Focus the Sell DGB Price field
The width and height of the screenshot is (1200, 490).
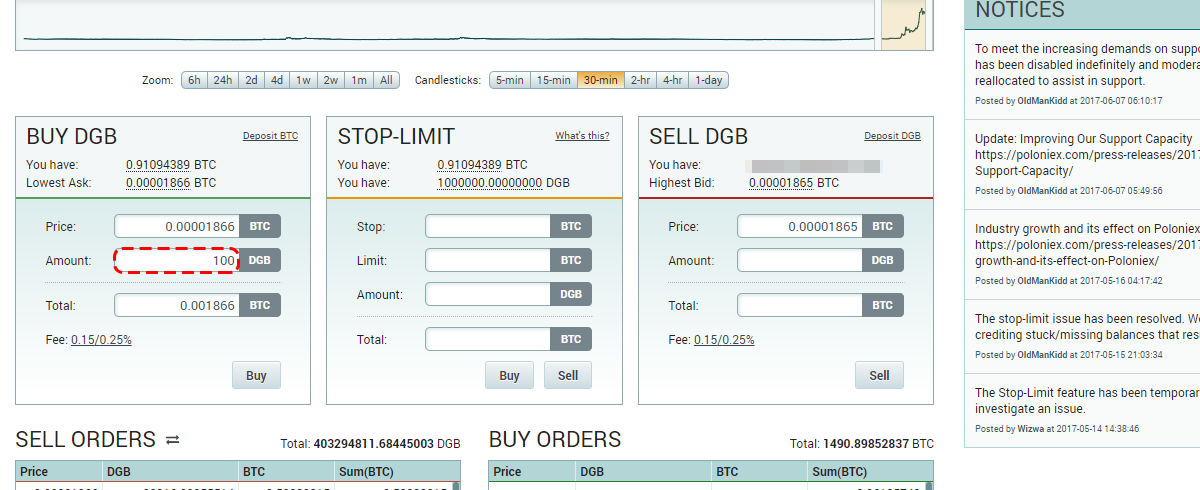[800, 227]
